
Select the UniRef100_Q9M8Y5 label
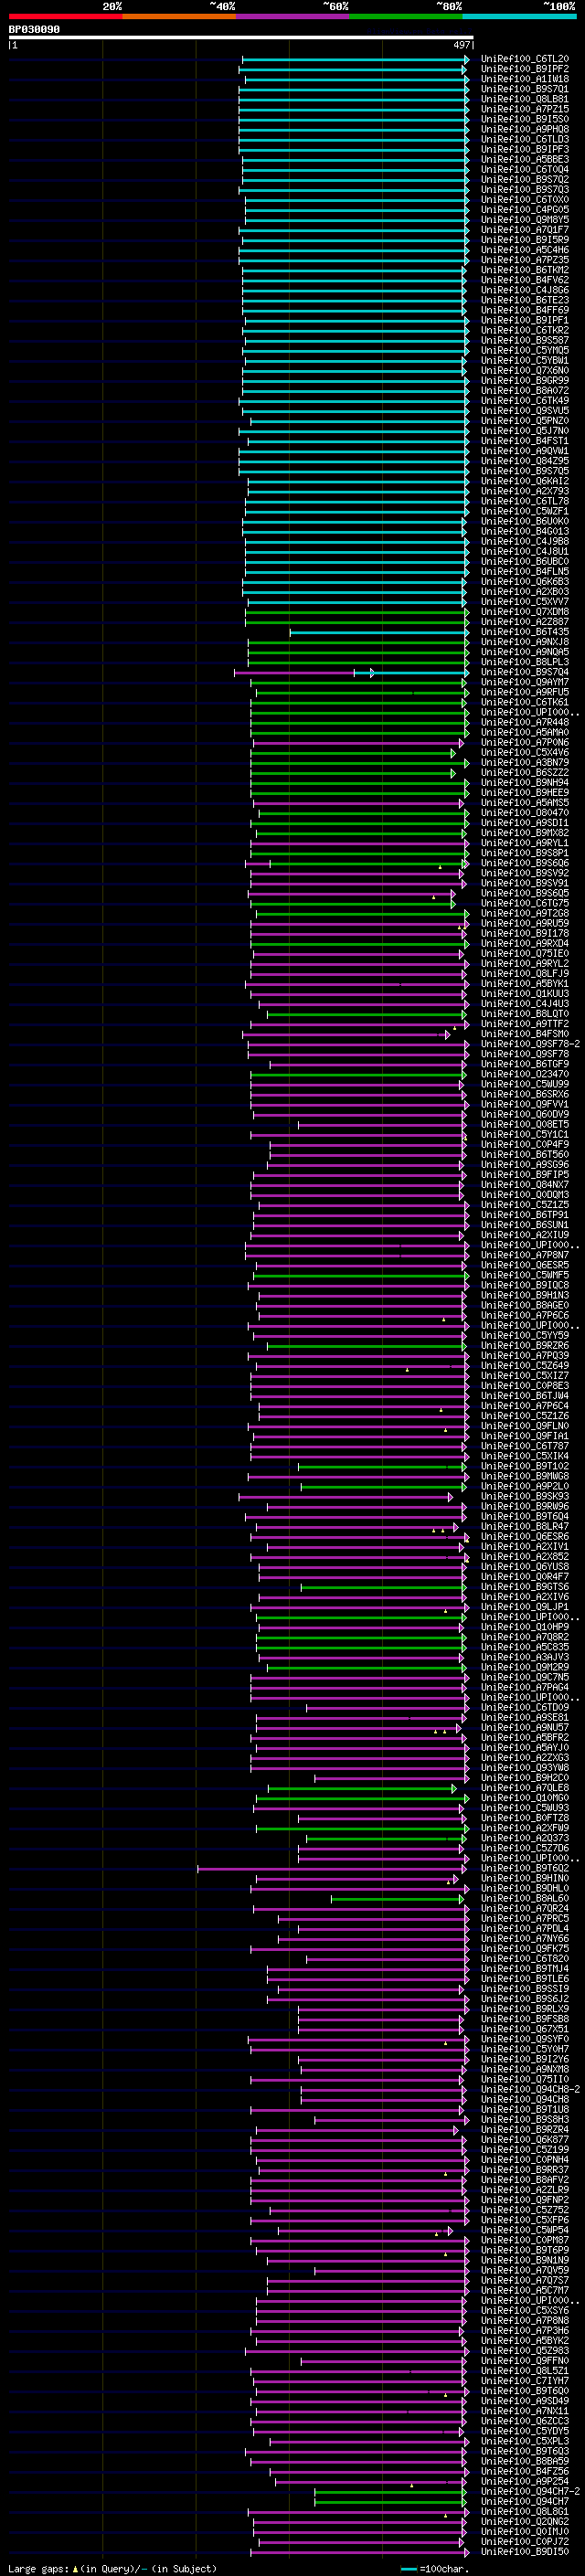[525, 220]
